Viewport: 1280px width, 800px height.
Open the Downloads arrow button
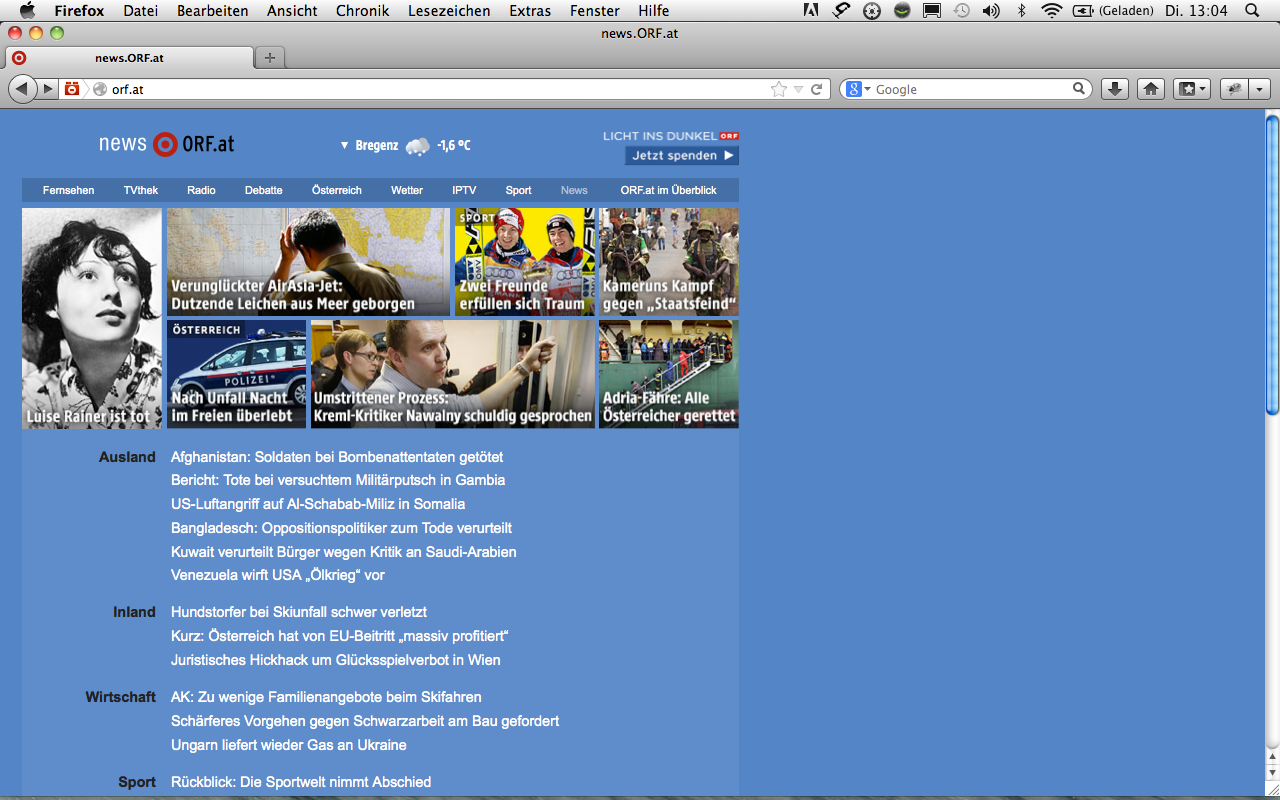(x=1115, y=89)
